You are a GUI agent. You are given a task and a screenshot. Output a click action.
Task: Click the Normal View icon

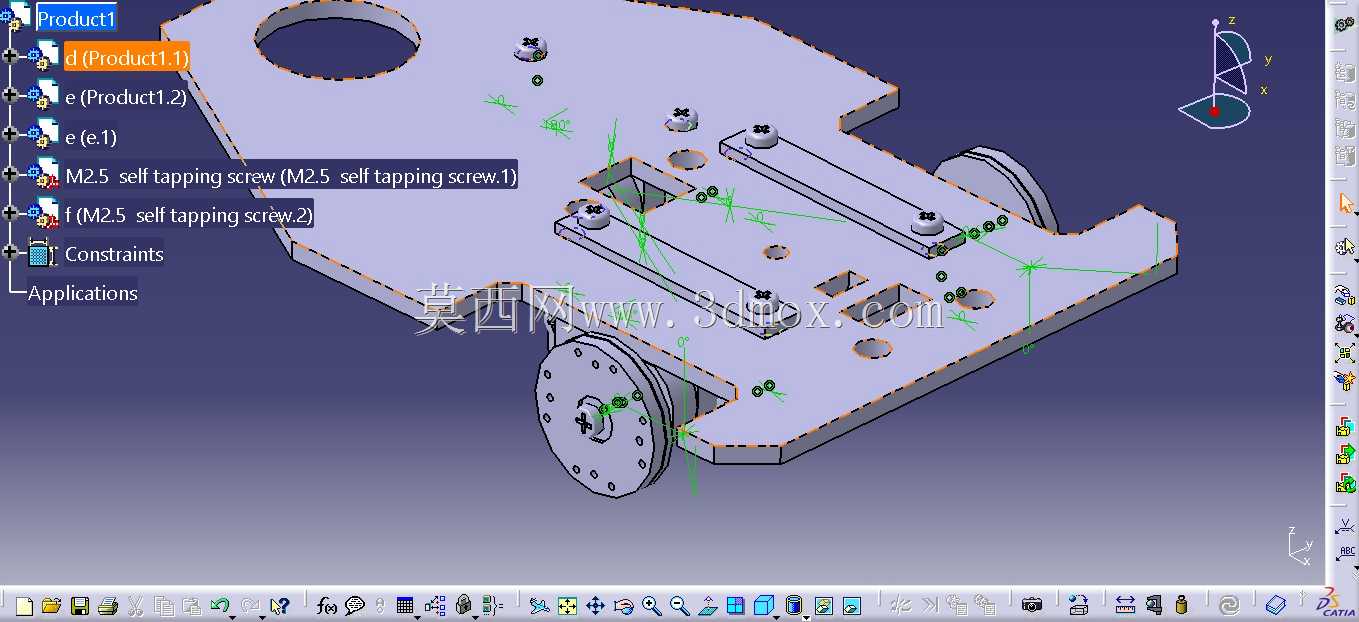pos(708,605)
